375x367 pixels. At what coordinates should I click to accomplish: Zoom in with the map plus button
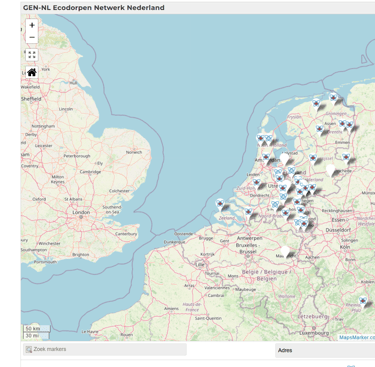click(x=32, y=25)
